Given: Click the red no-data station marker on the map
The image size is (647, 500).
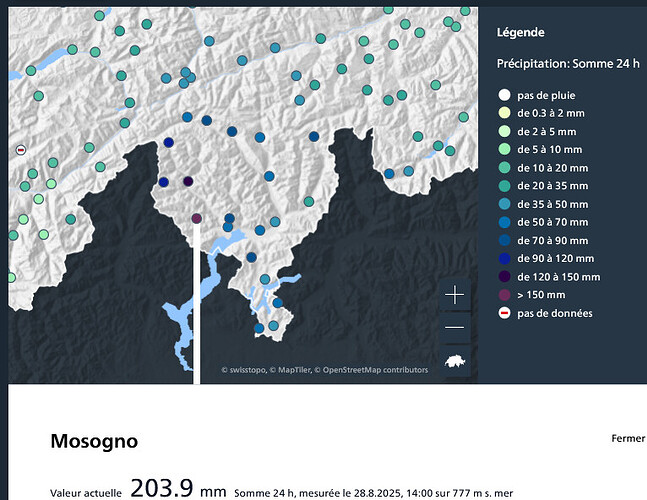Looking at the screenshot, I should coord(20,150).
